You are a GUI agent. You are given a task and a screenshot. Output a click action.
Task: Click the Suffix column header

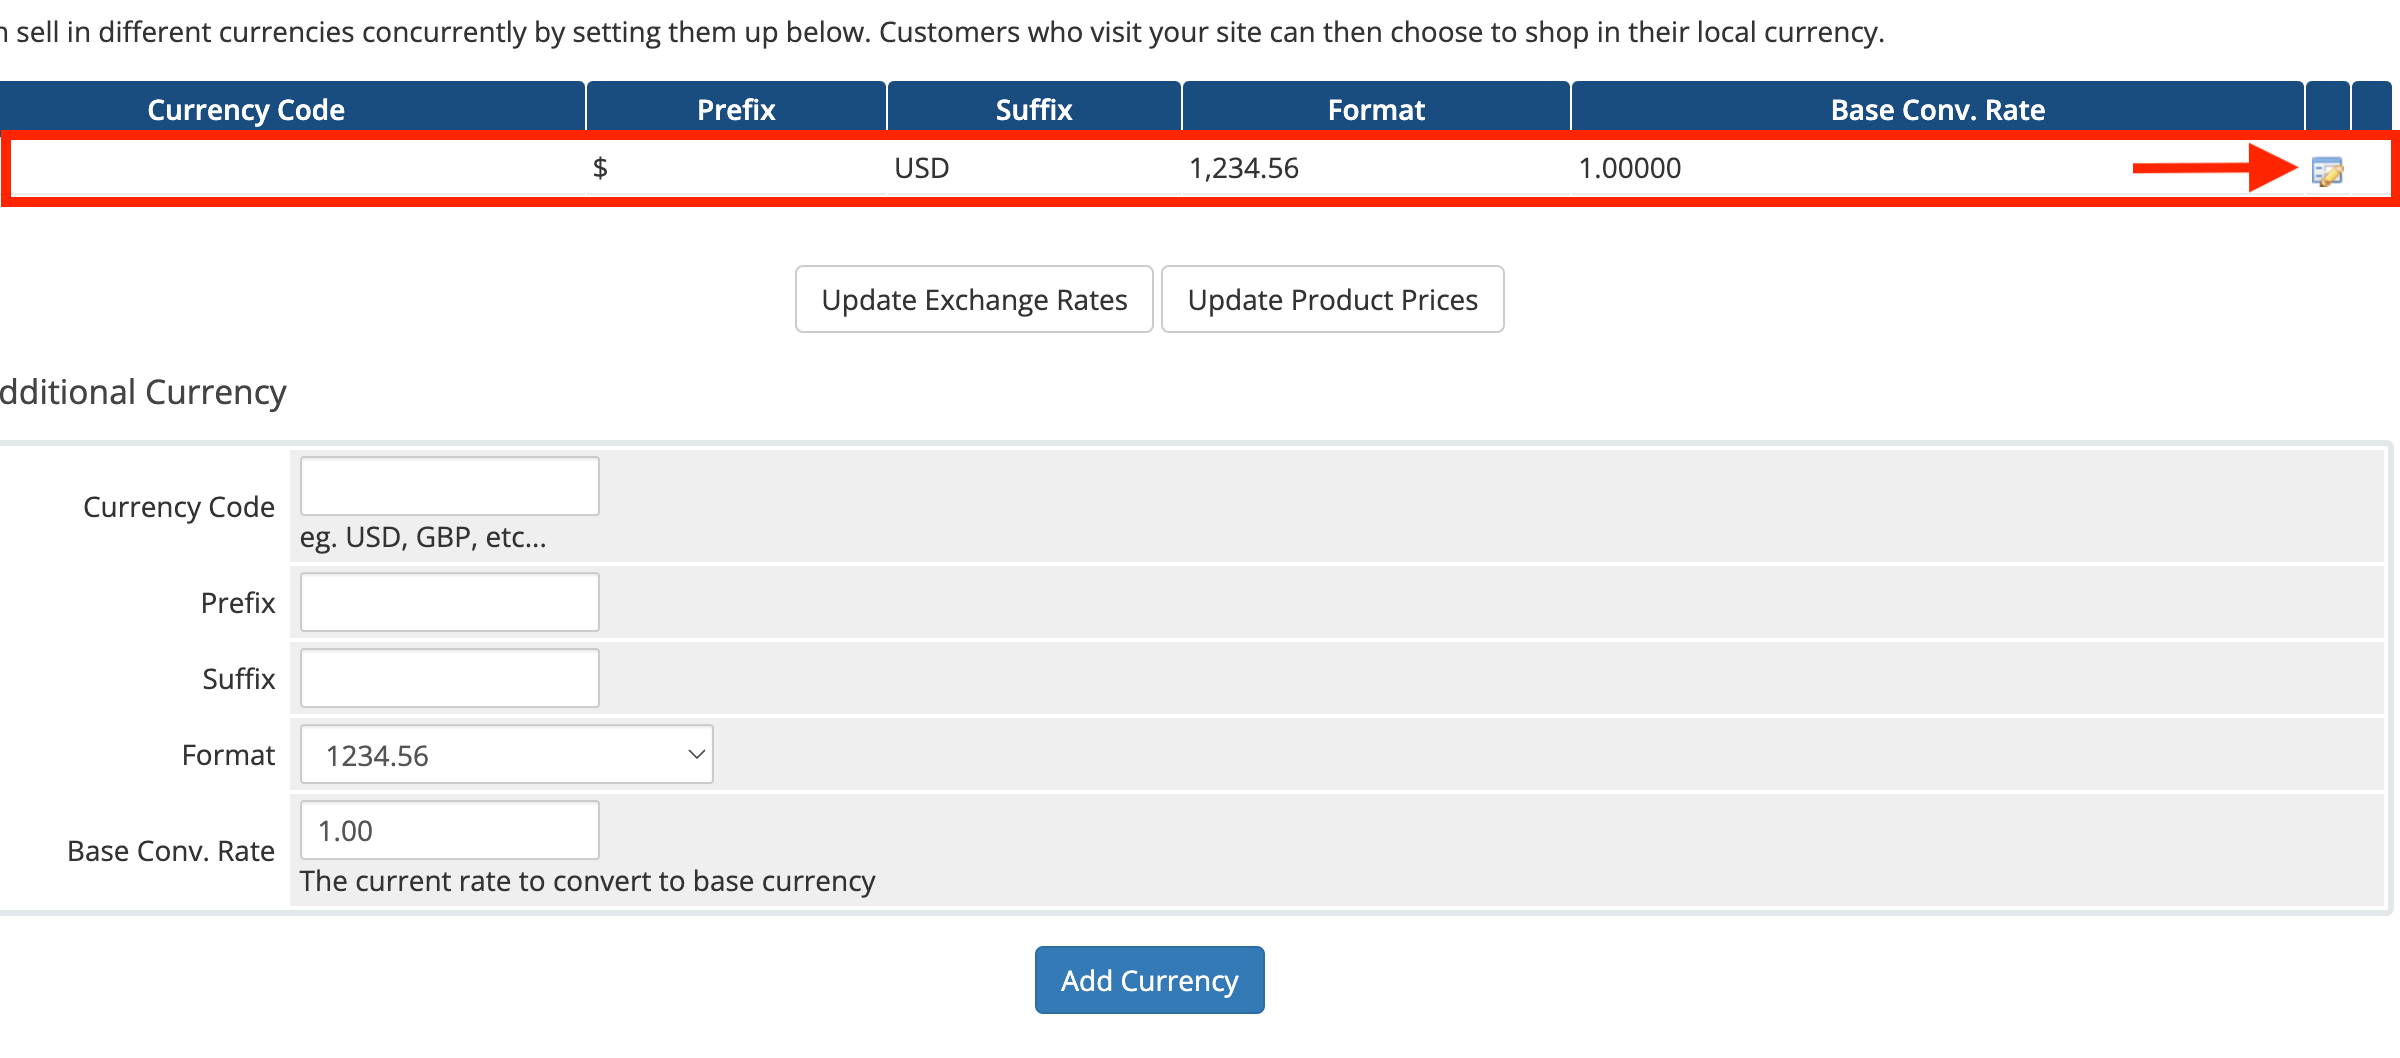(1034, 109)
